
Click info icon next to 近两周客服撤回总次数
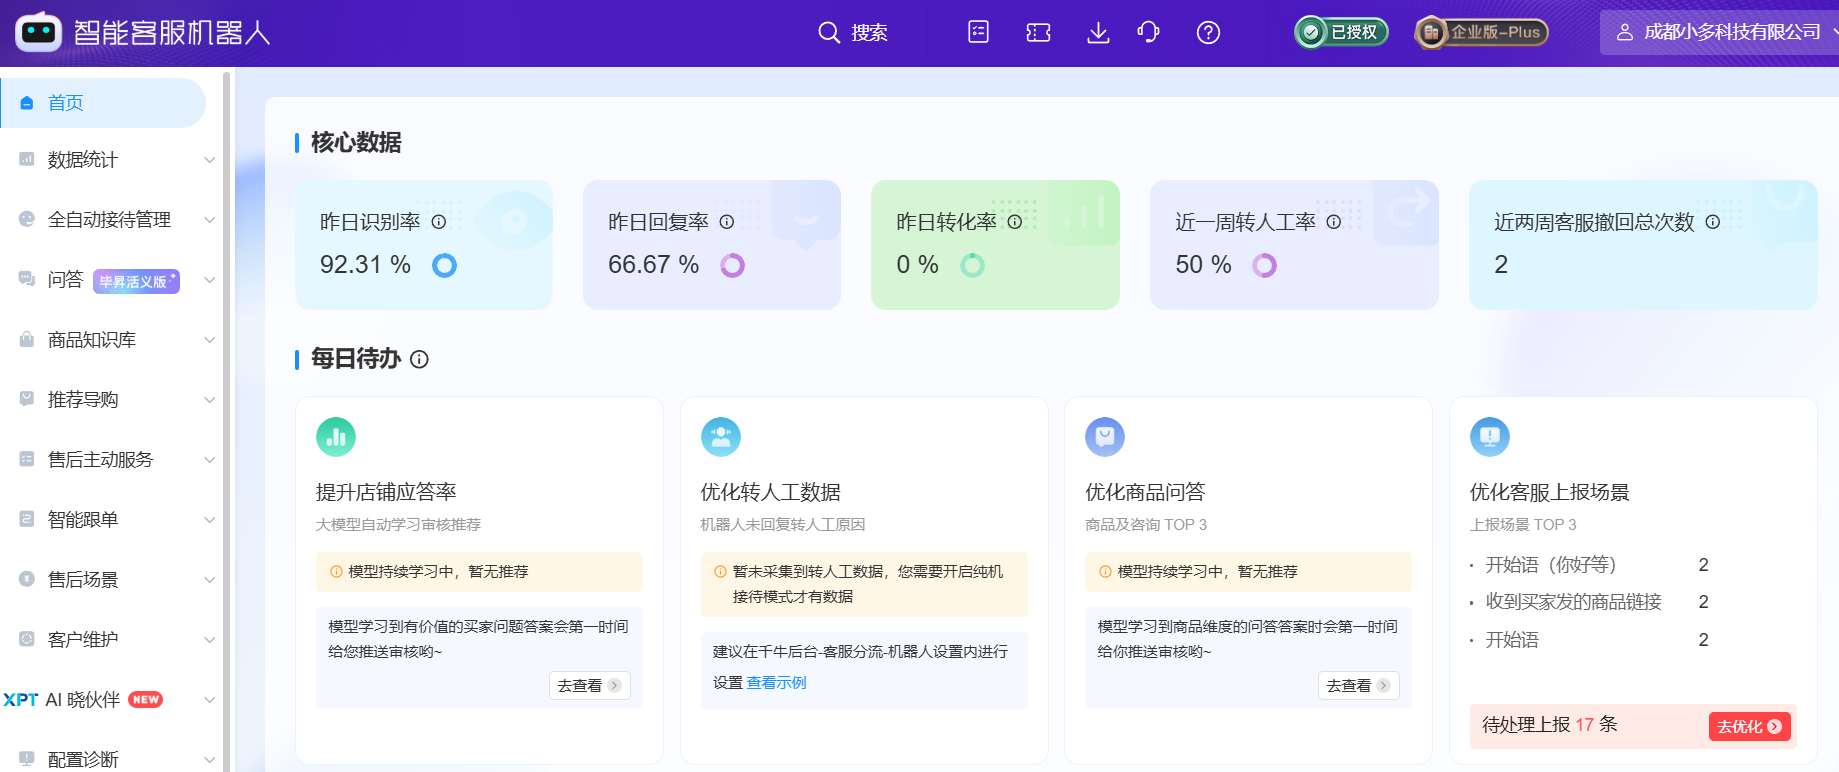point(1713,222)
